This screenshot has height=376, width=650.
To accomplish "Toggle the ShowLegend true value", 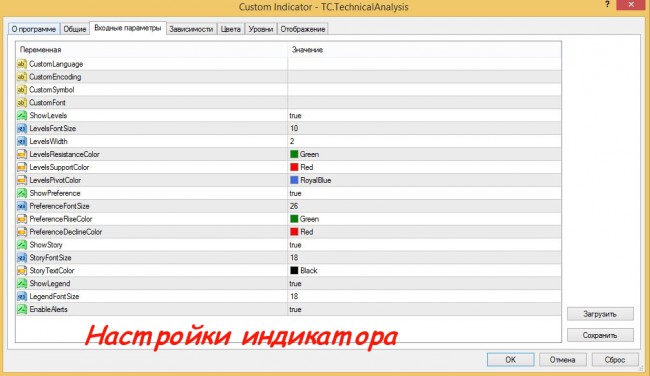I will (x=424, y=284).
